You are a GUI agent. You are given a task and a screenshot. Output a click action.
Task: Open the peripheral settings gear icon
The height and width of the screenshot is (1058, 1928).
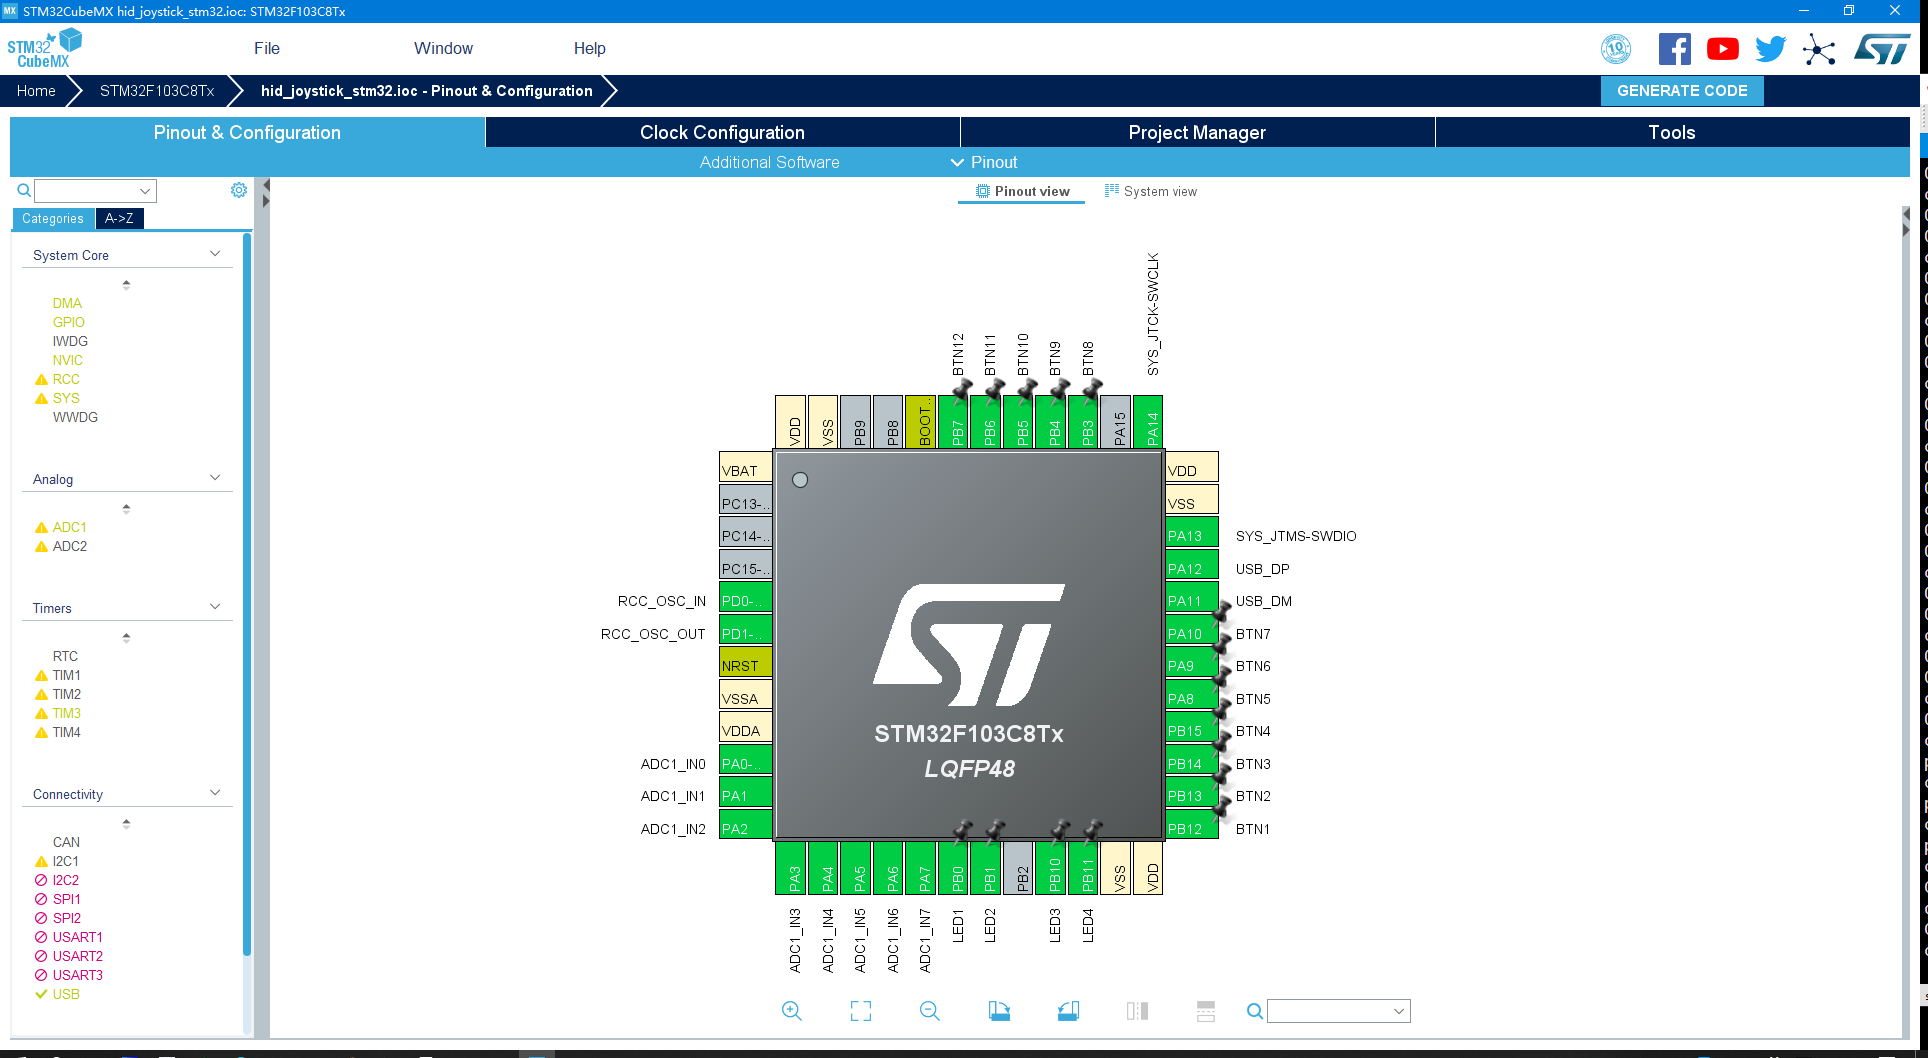[239, 190]
